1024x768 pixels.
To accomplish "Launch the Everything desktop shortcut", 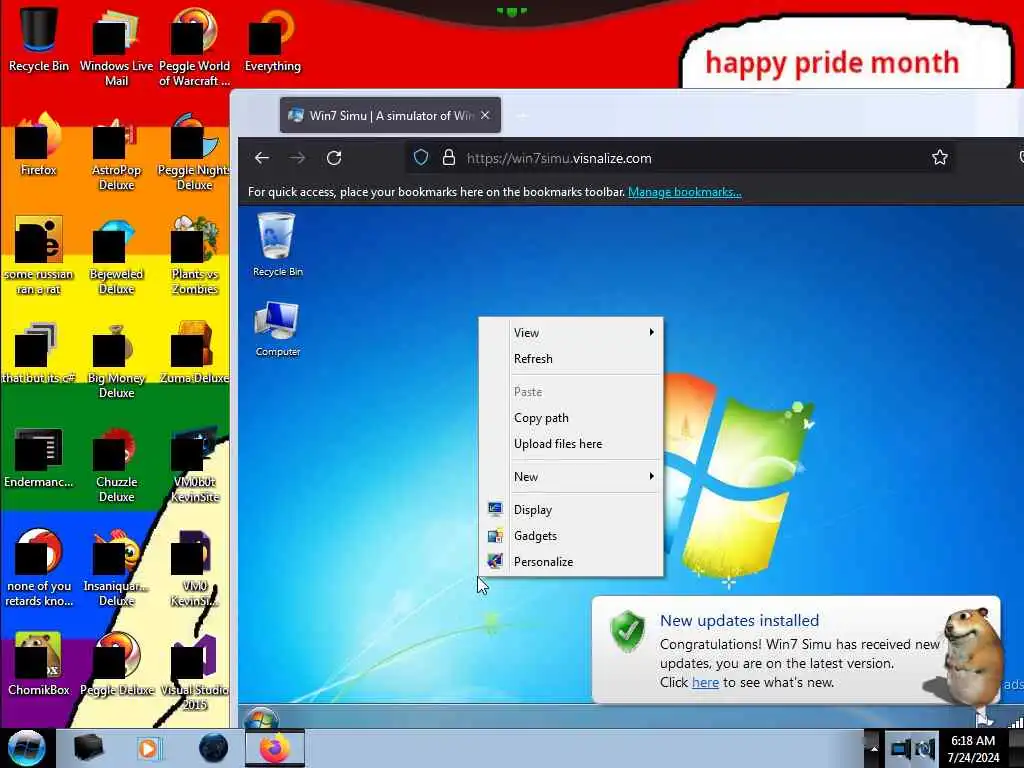I will (x=272, y=39).
